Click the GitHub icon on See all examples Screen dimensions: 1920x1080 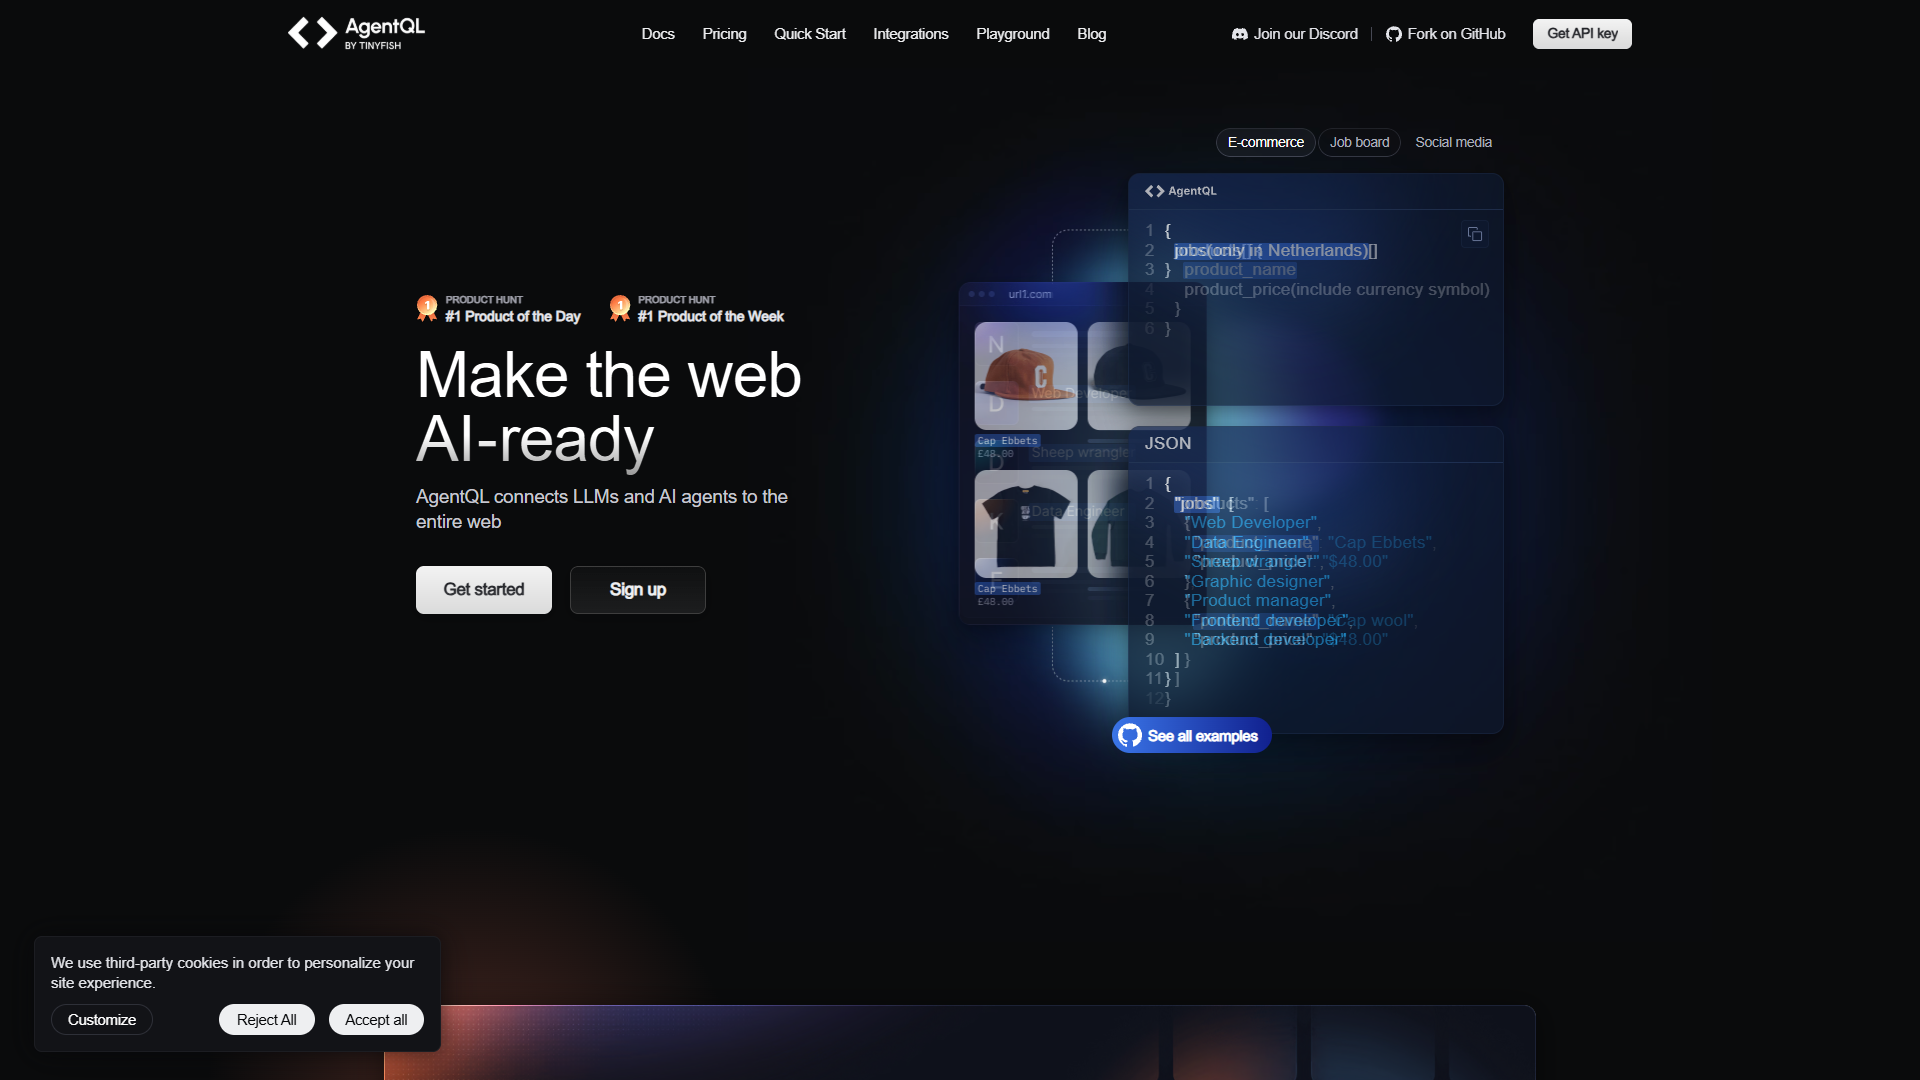pos(1130,736)
